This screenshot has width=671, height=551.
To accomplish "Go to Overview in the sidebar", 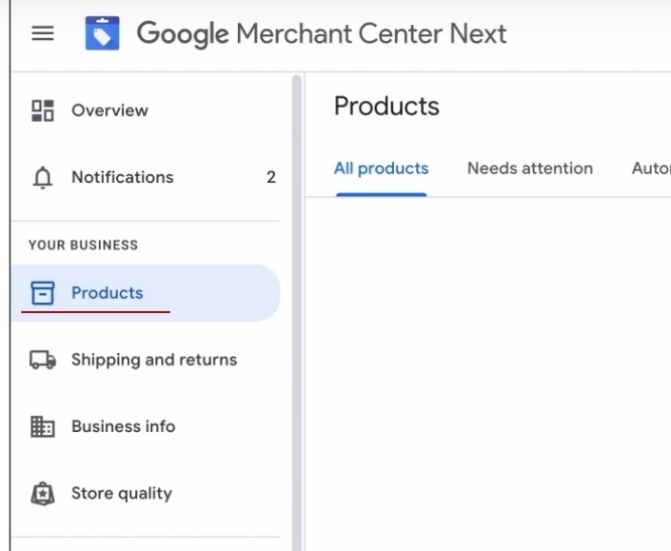I will 109,110.
